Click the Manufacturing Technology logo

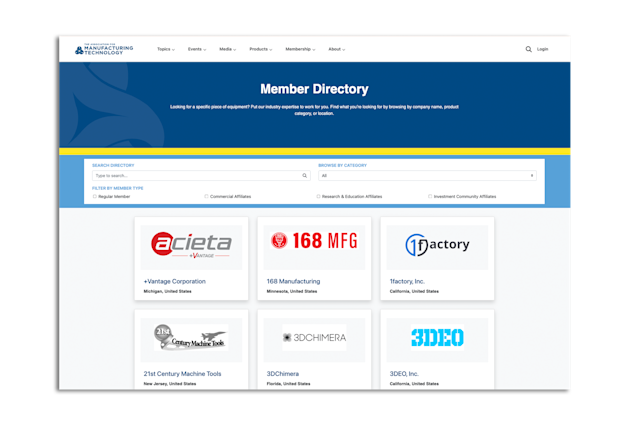[x=104, y=49]
